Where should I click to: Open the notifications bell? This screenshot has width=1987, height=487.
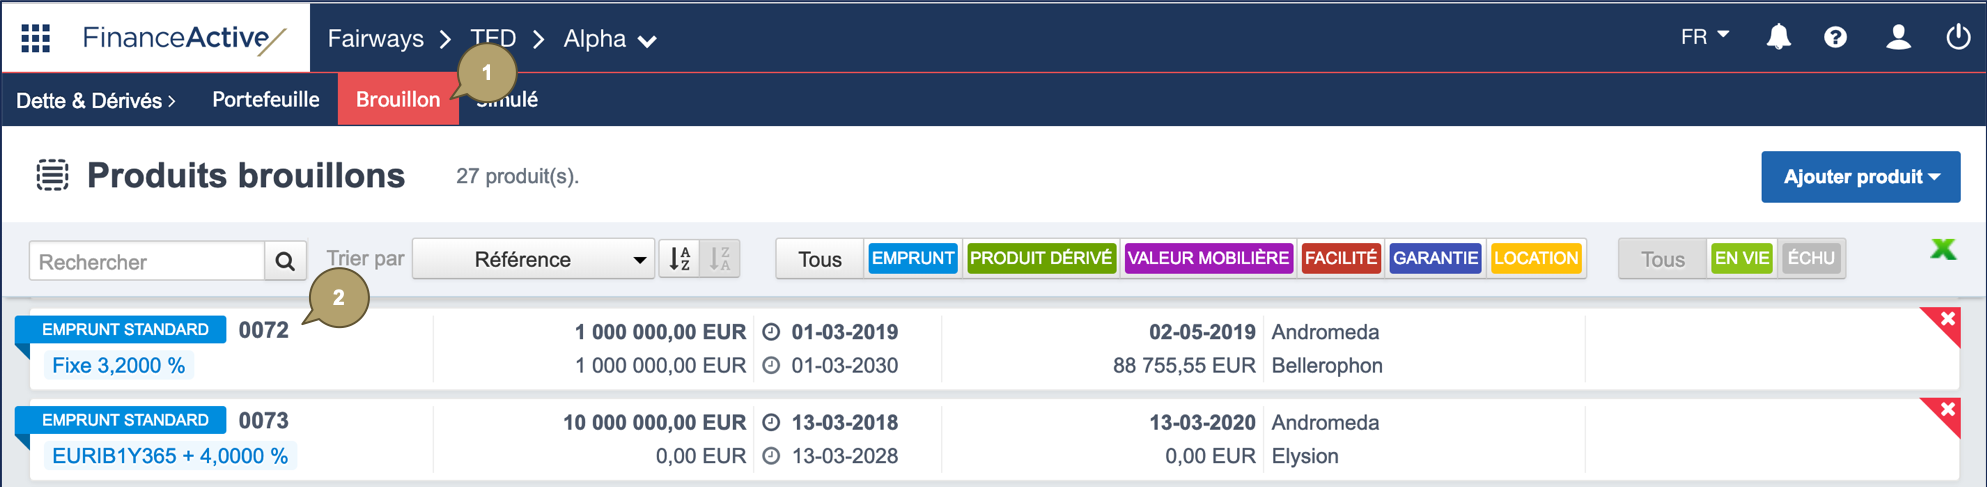point(1778,37)
